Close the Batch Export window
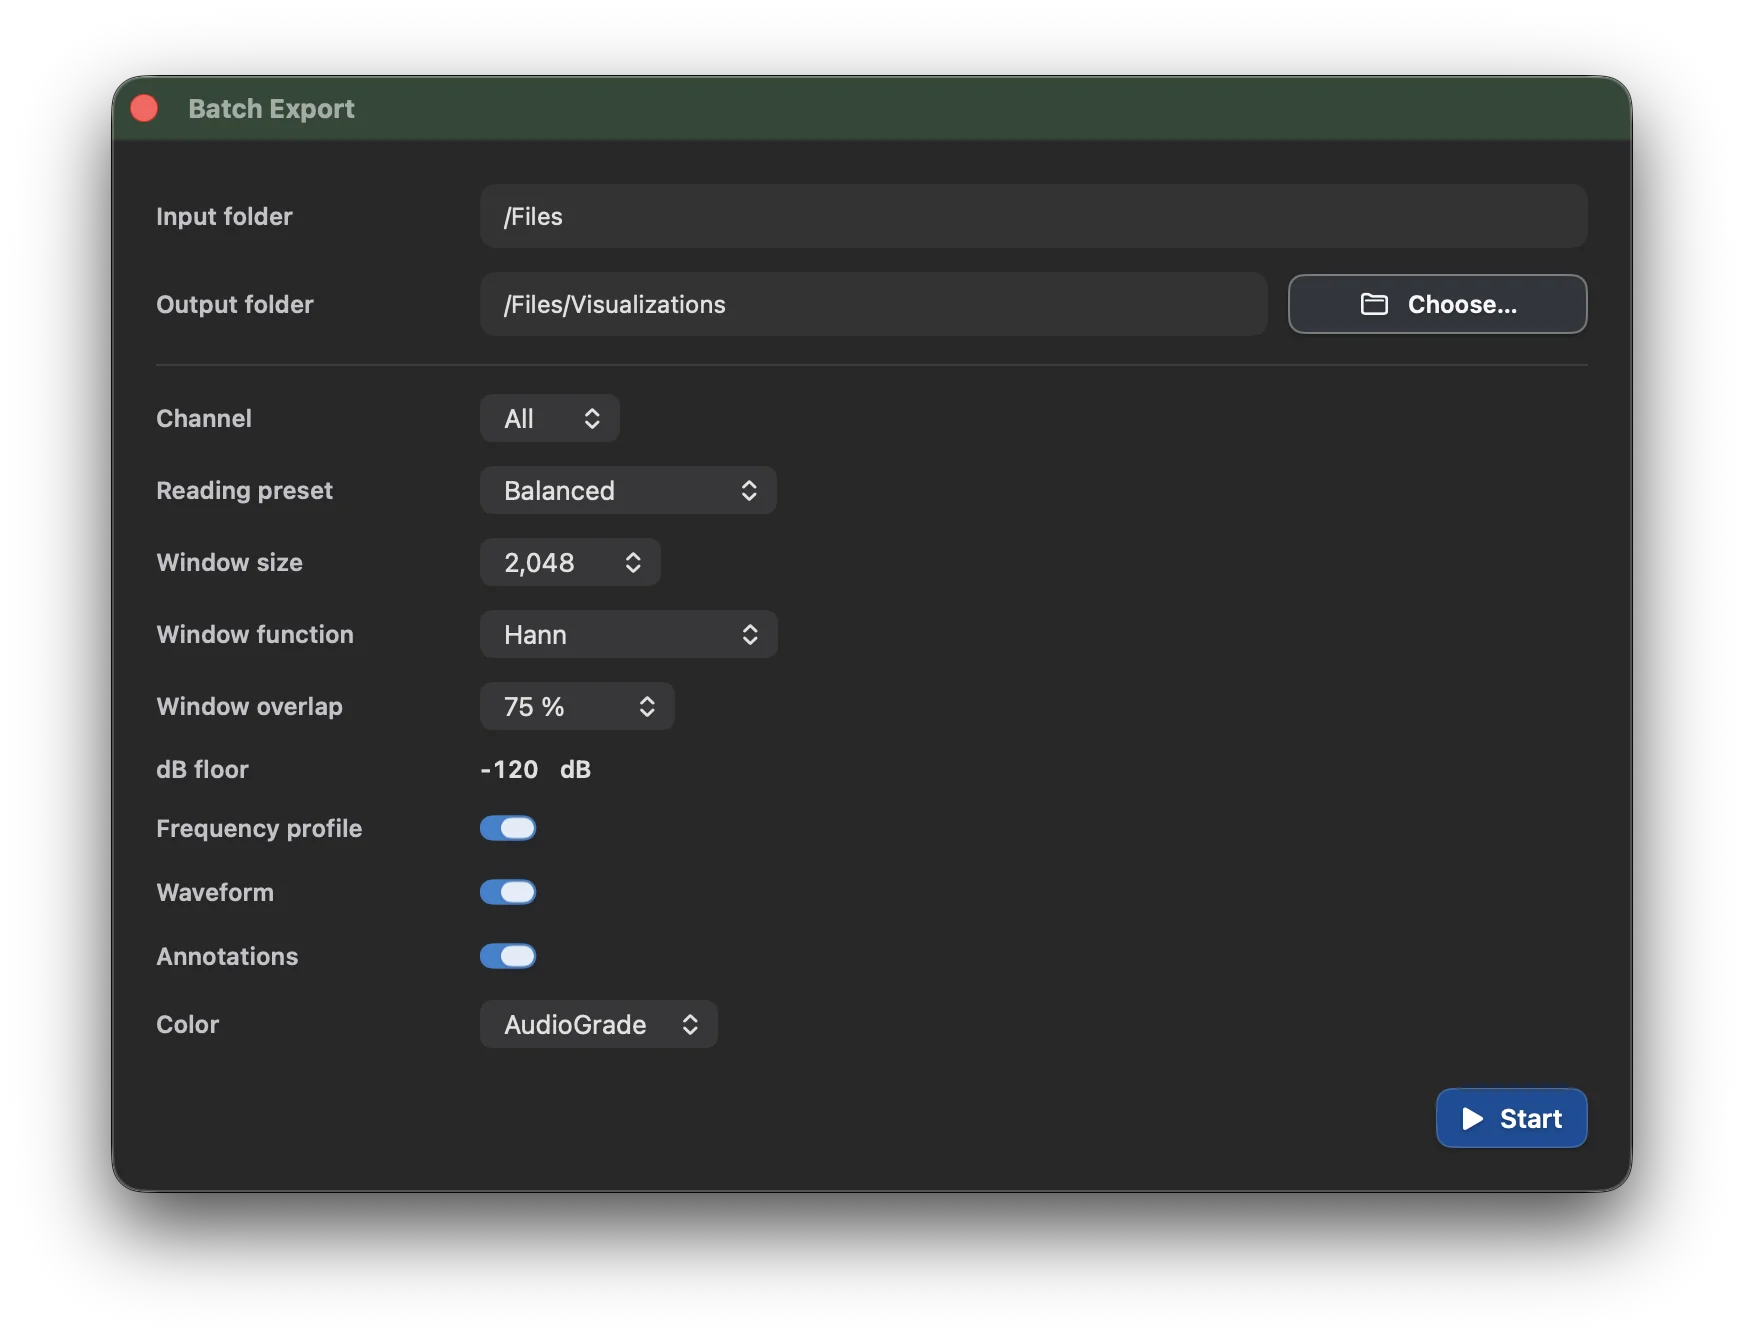Image resolution: width=1744 pixels, height=1340 pixels. pos(145,108)
